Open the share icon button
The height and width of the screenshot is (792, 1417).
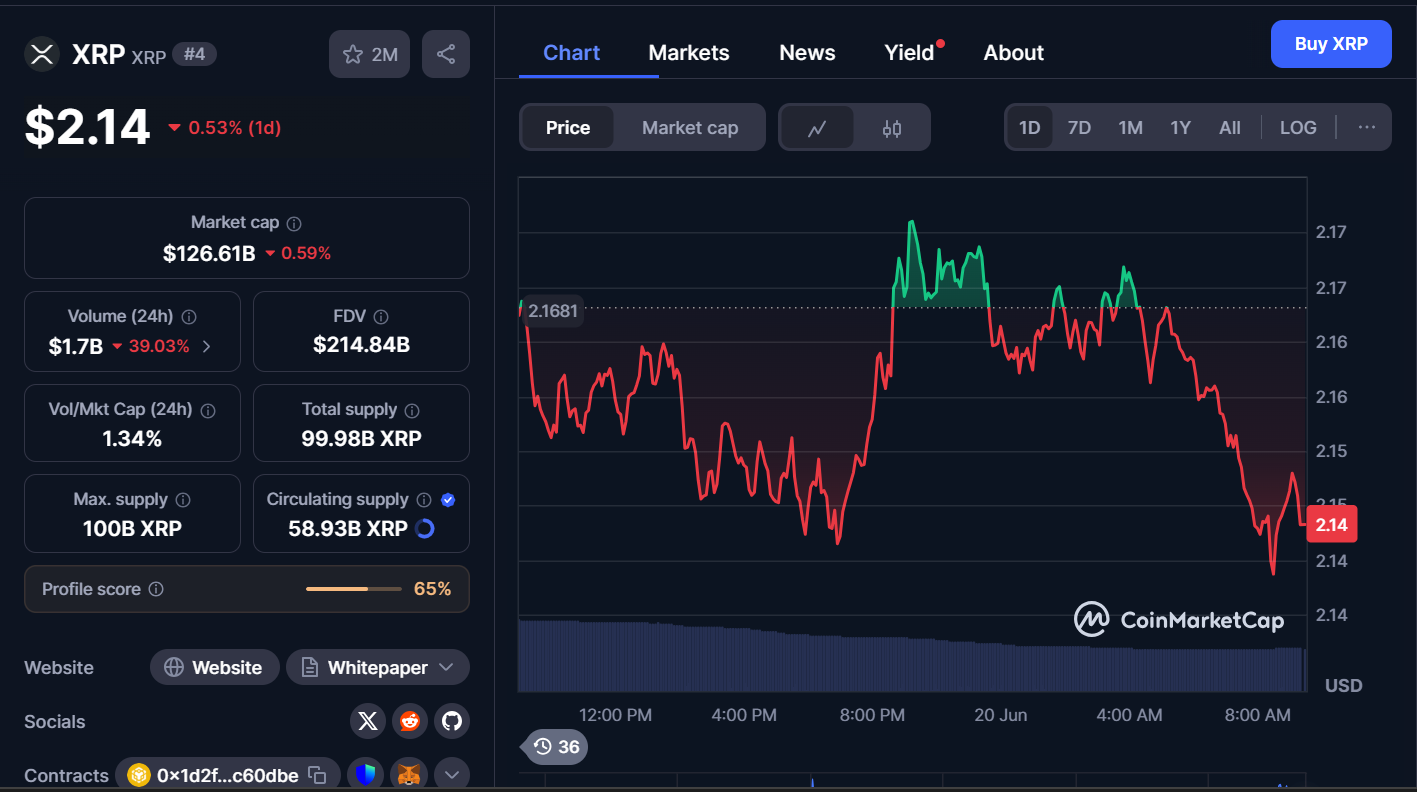click(x=446, y=54)
